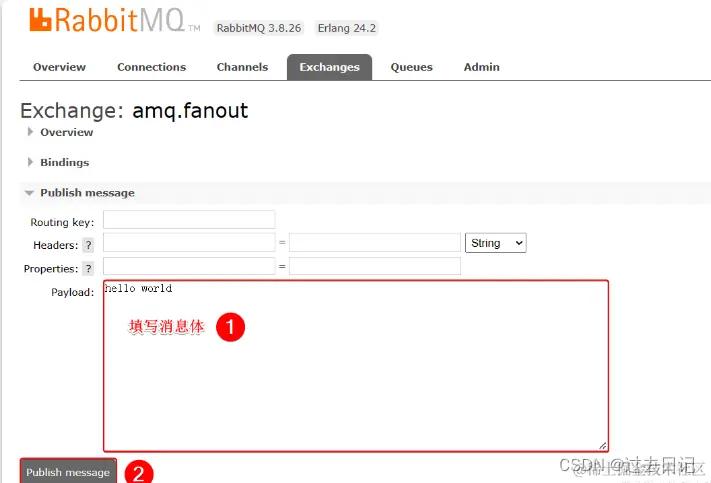Expand the Bindings section
This screenshot has height=483, width=711.
[x=58, y=162]
